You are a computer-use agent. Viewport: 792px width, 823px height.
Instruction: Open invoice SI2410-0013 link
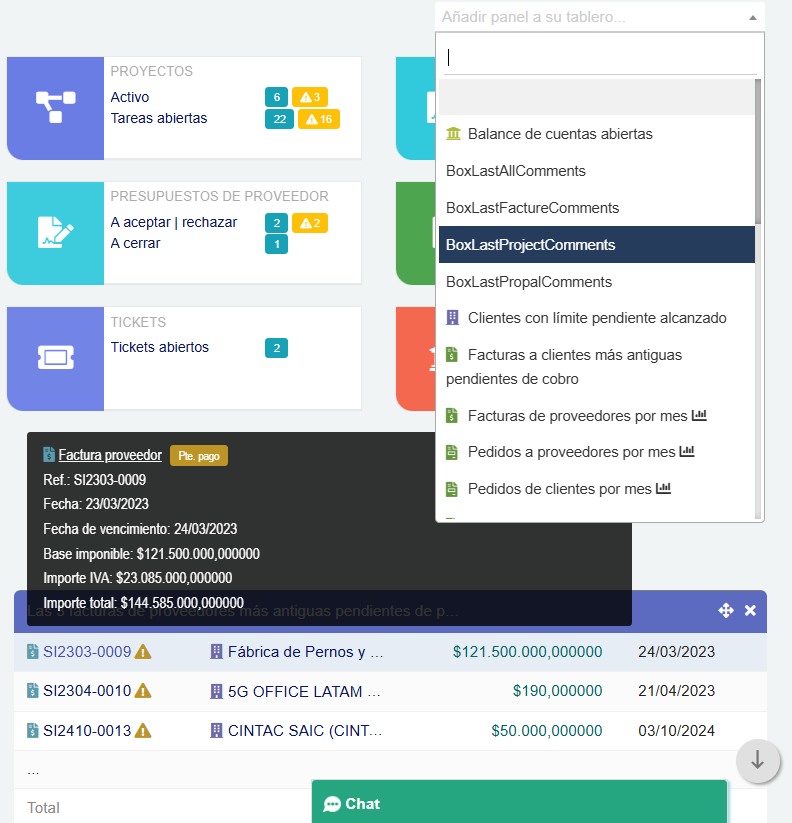[87, 731]
